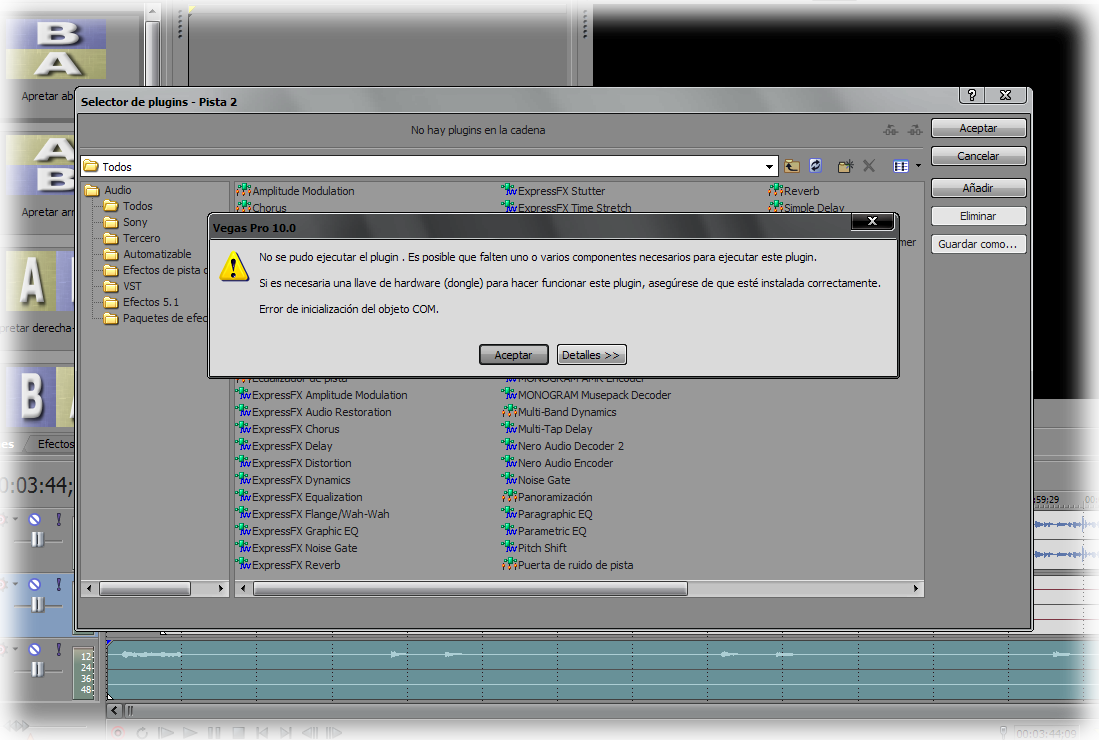Screen dimensions: 1099x740
Task: Click the new folder icon
Action: coord(845,166)
